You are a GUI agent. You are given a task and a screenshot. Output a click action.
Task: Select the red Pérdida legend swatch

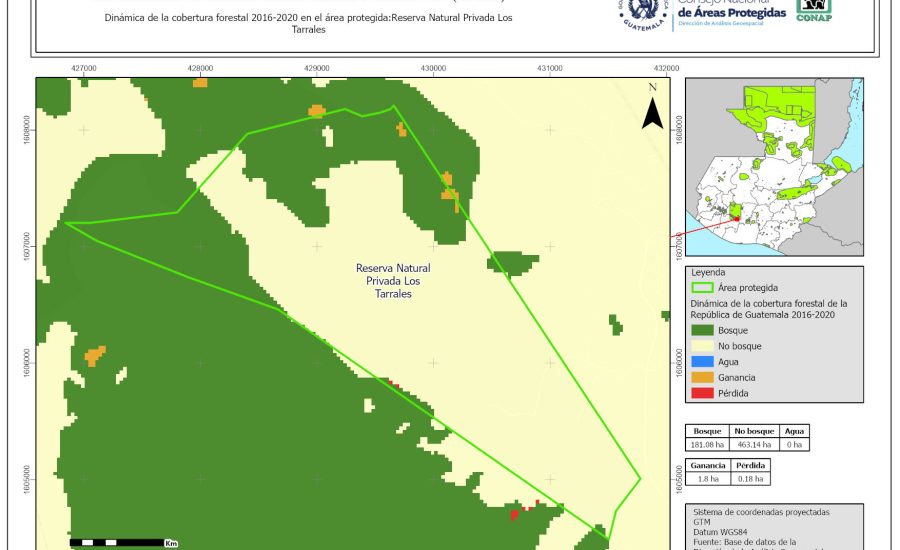click(x=702, y=394)
